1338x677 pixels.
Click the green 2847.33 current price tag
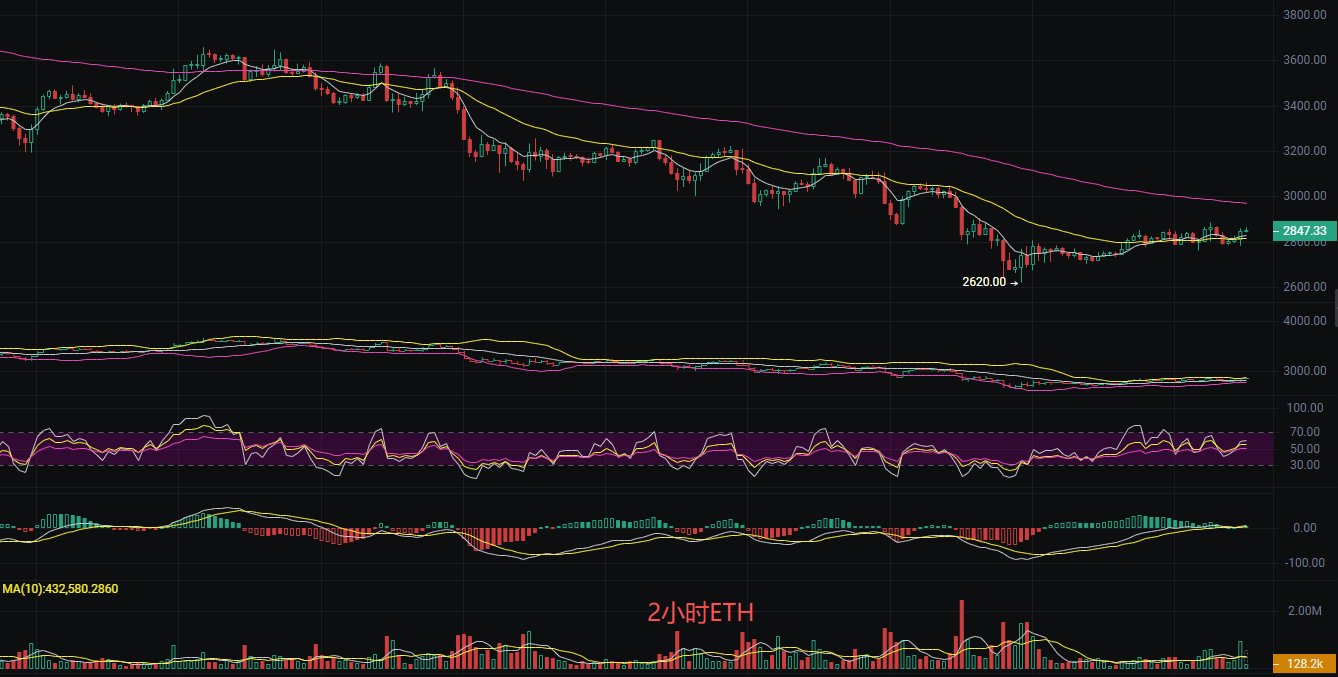click(1301, 231)
